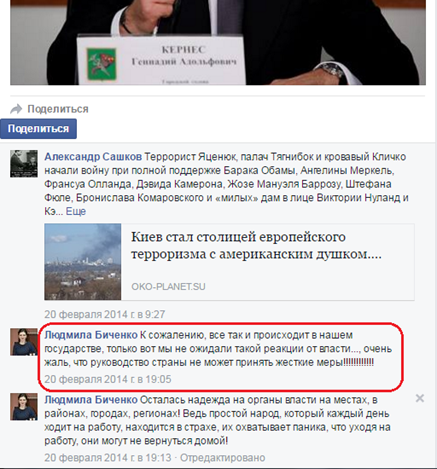437x469 pixels.
Task: Click timestamp 20 февраля 2014 в 19:05
Action: (108, 379)
